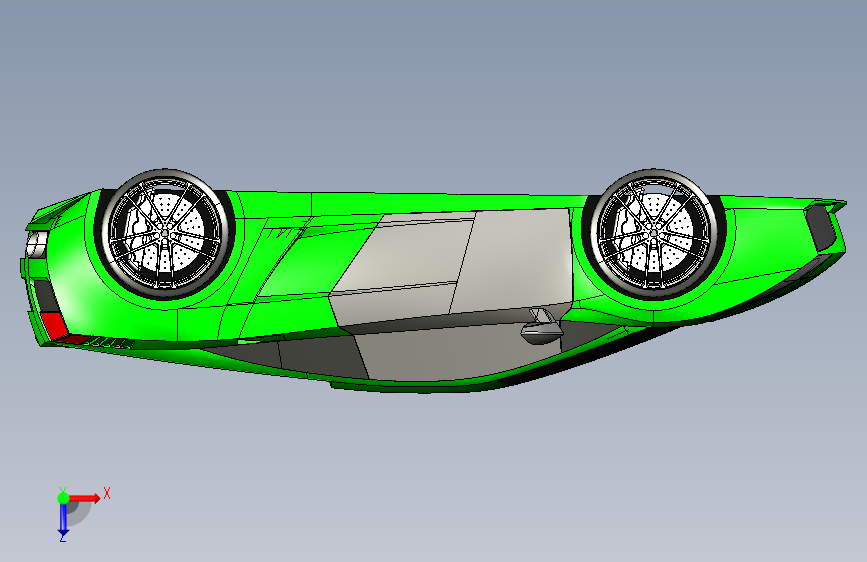Select the red tail light on the car
The image size is (867, 562).
[x=53, y=324]
